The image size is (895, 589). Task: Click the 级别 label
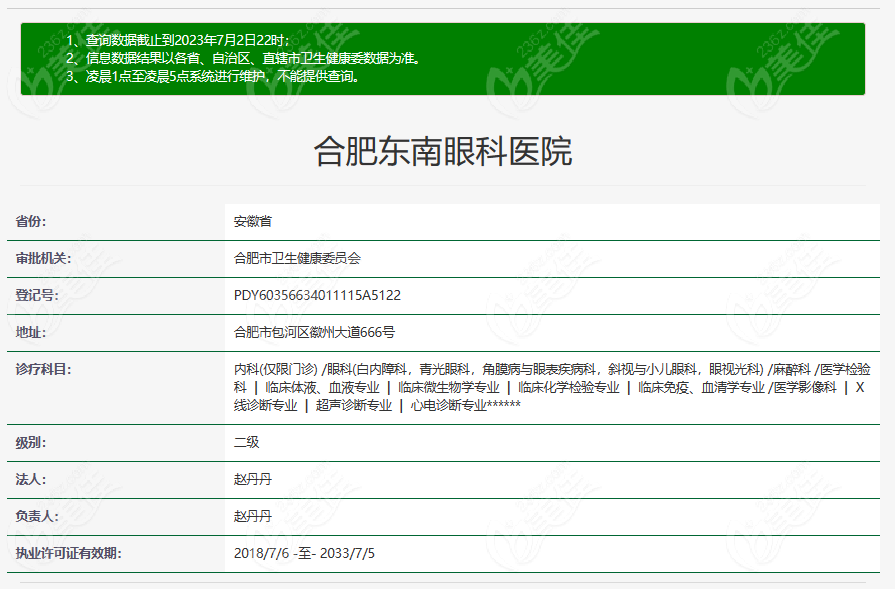pyautogui.click(x=31, y=443)
